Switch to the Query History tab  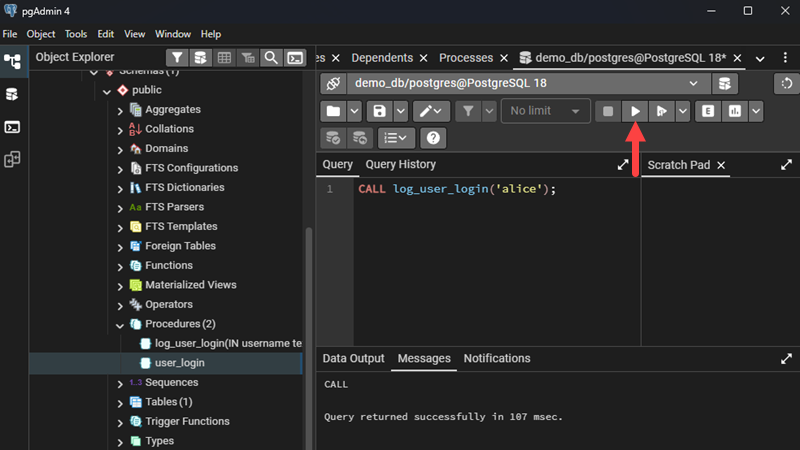point(401,164)
